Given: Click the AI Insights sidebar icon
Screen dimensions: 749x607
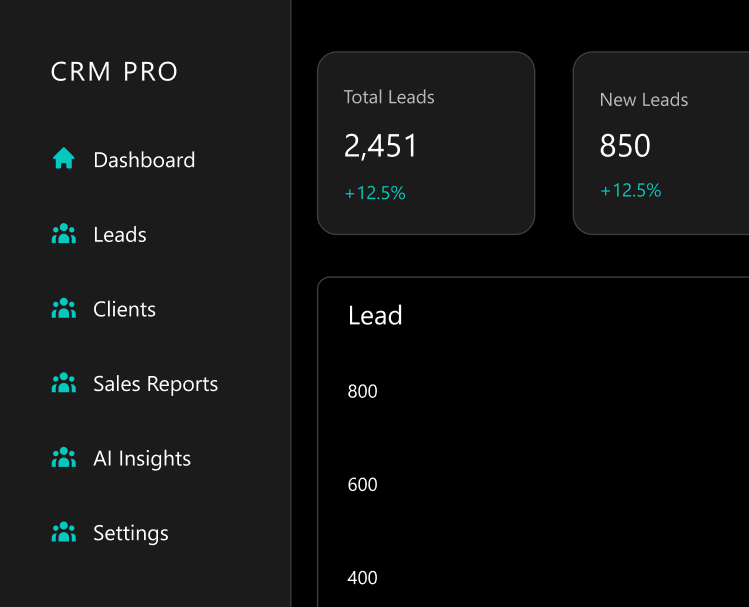Looking at the screenshot, I should [x=64, y=459].
